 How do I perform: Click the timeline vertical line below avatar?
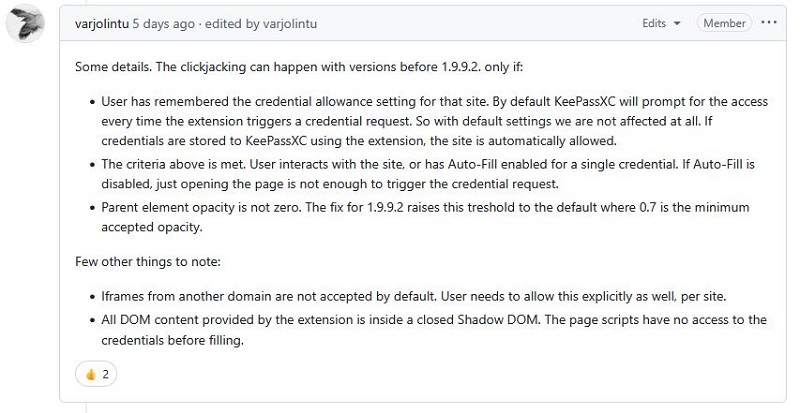tap(86, 407)
